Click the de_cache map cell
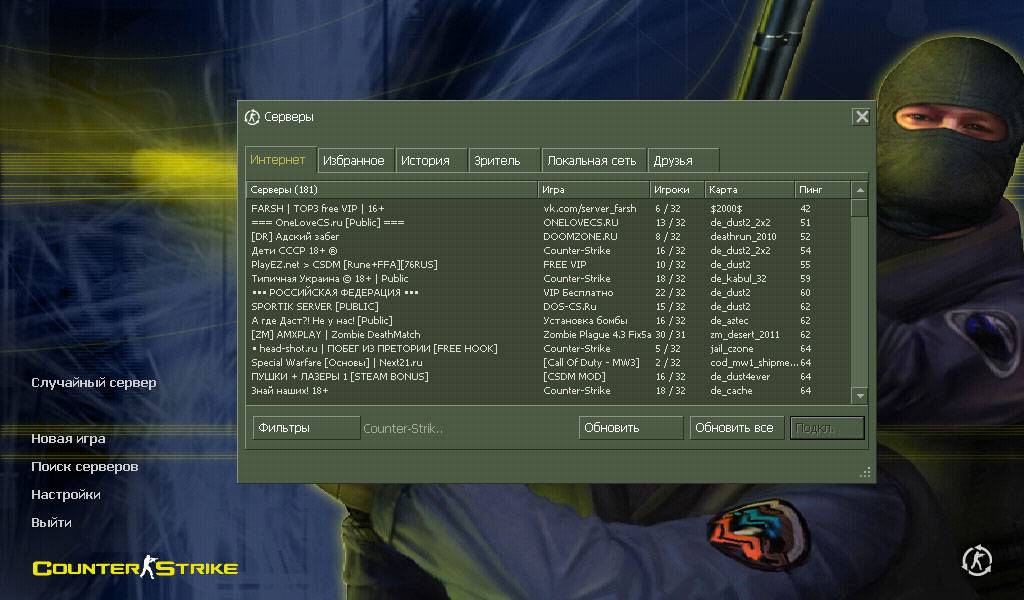The image size is (1024, 600). click(x=731, y=391)
